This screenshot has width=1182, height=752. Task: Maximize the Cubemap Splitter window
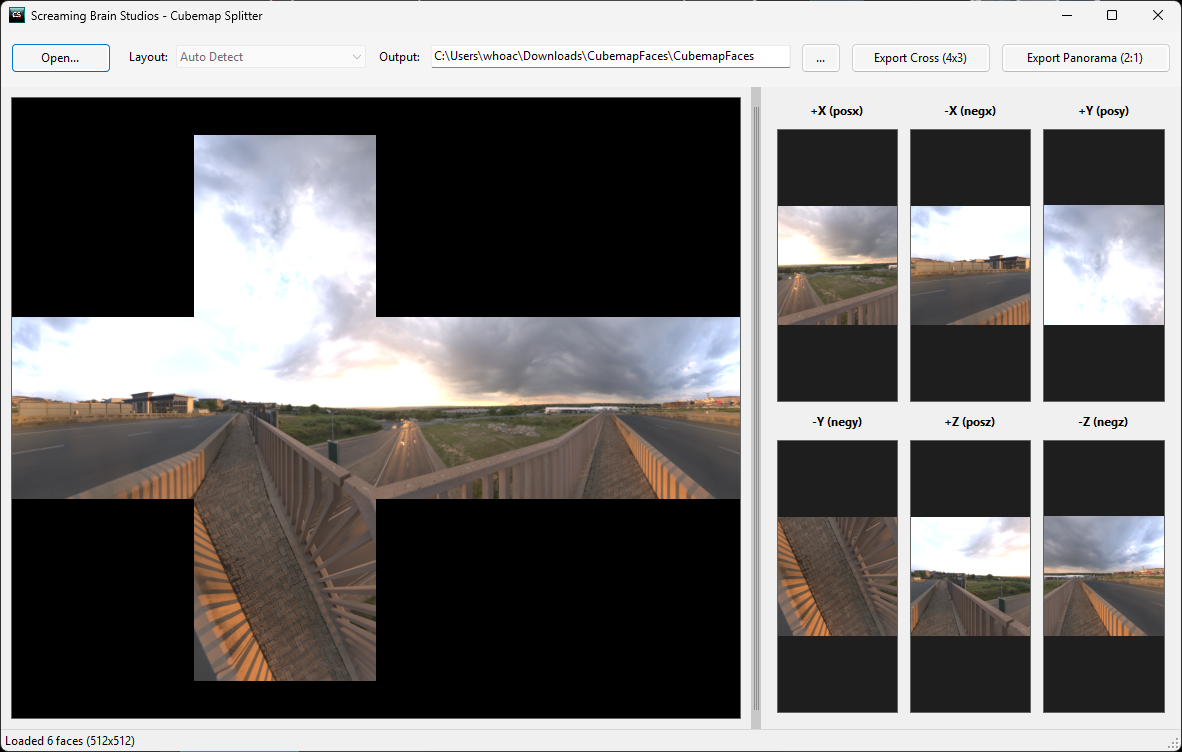1112,15
